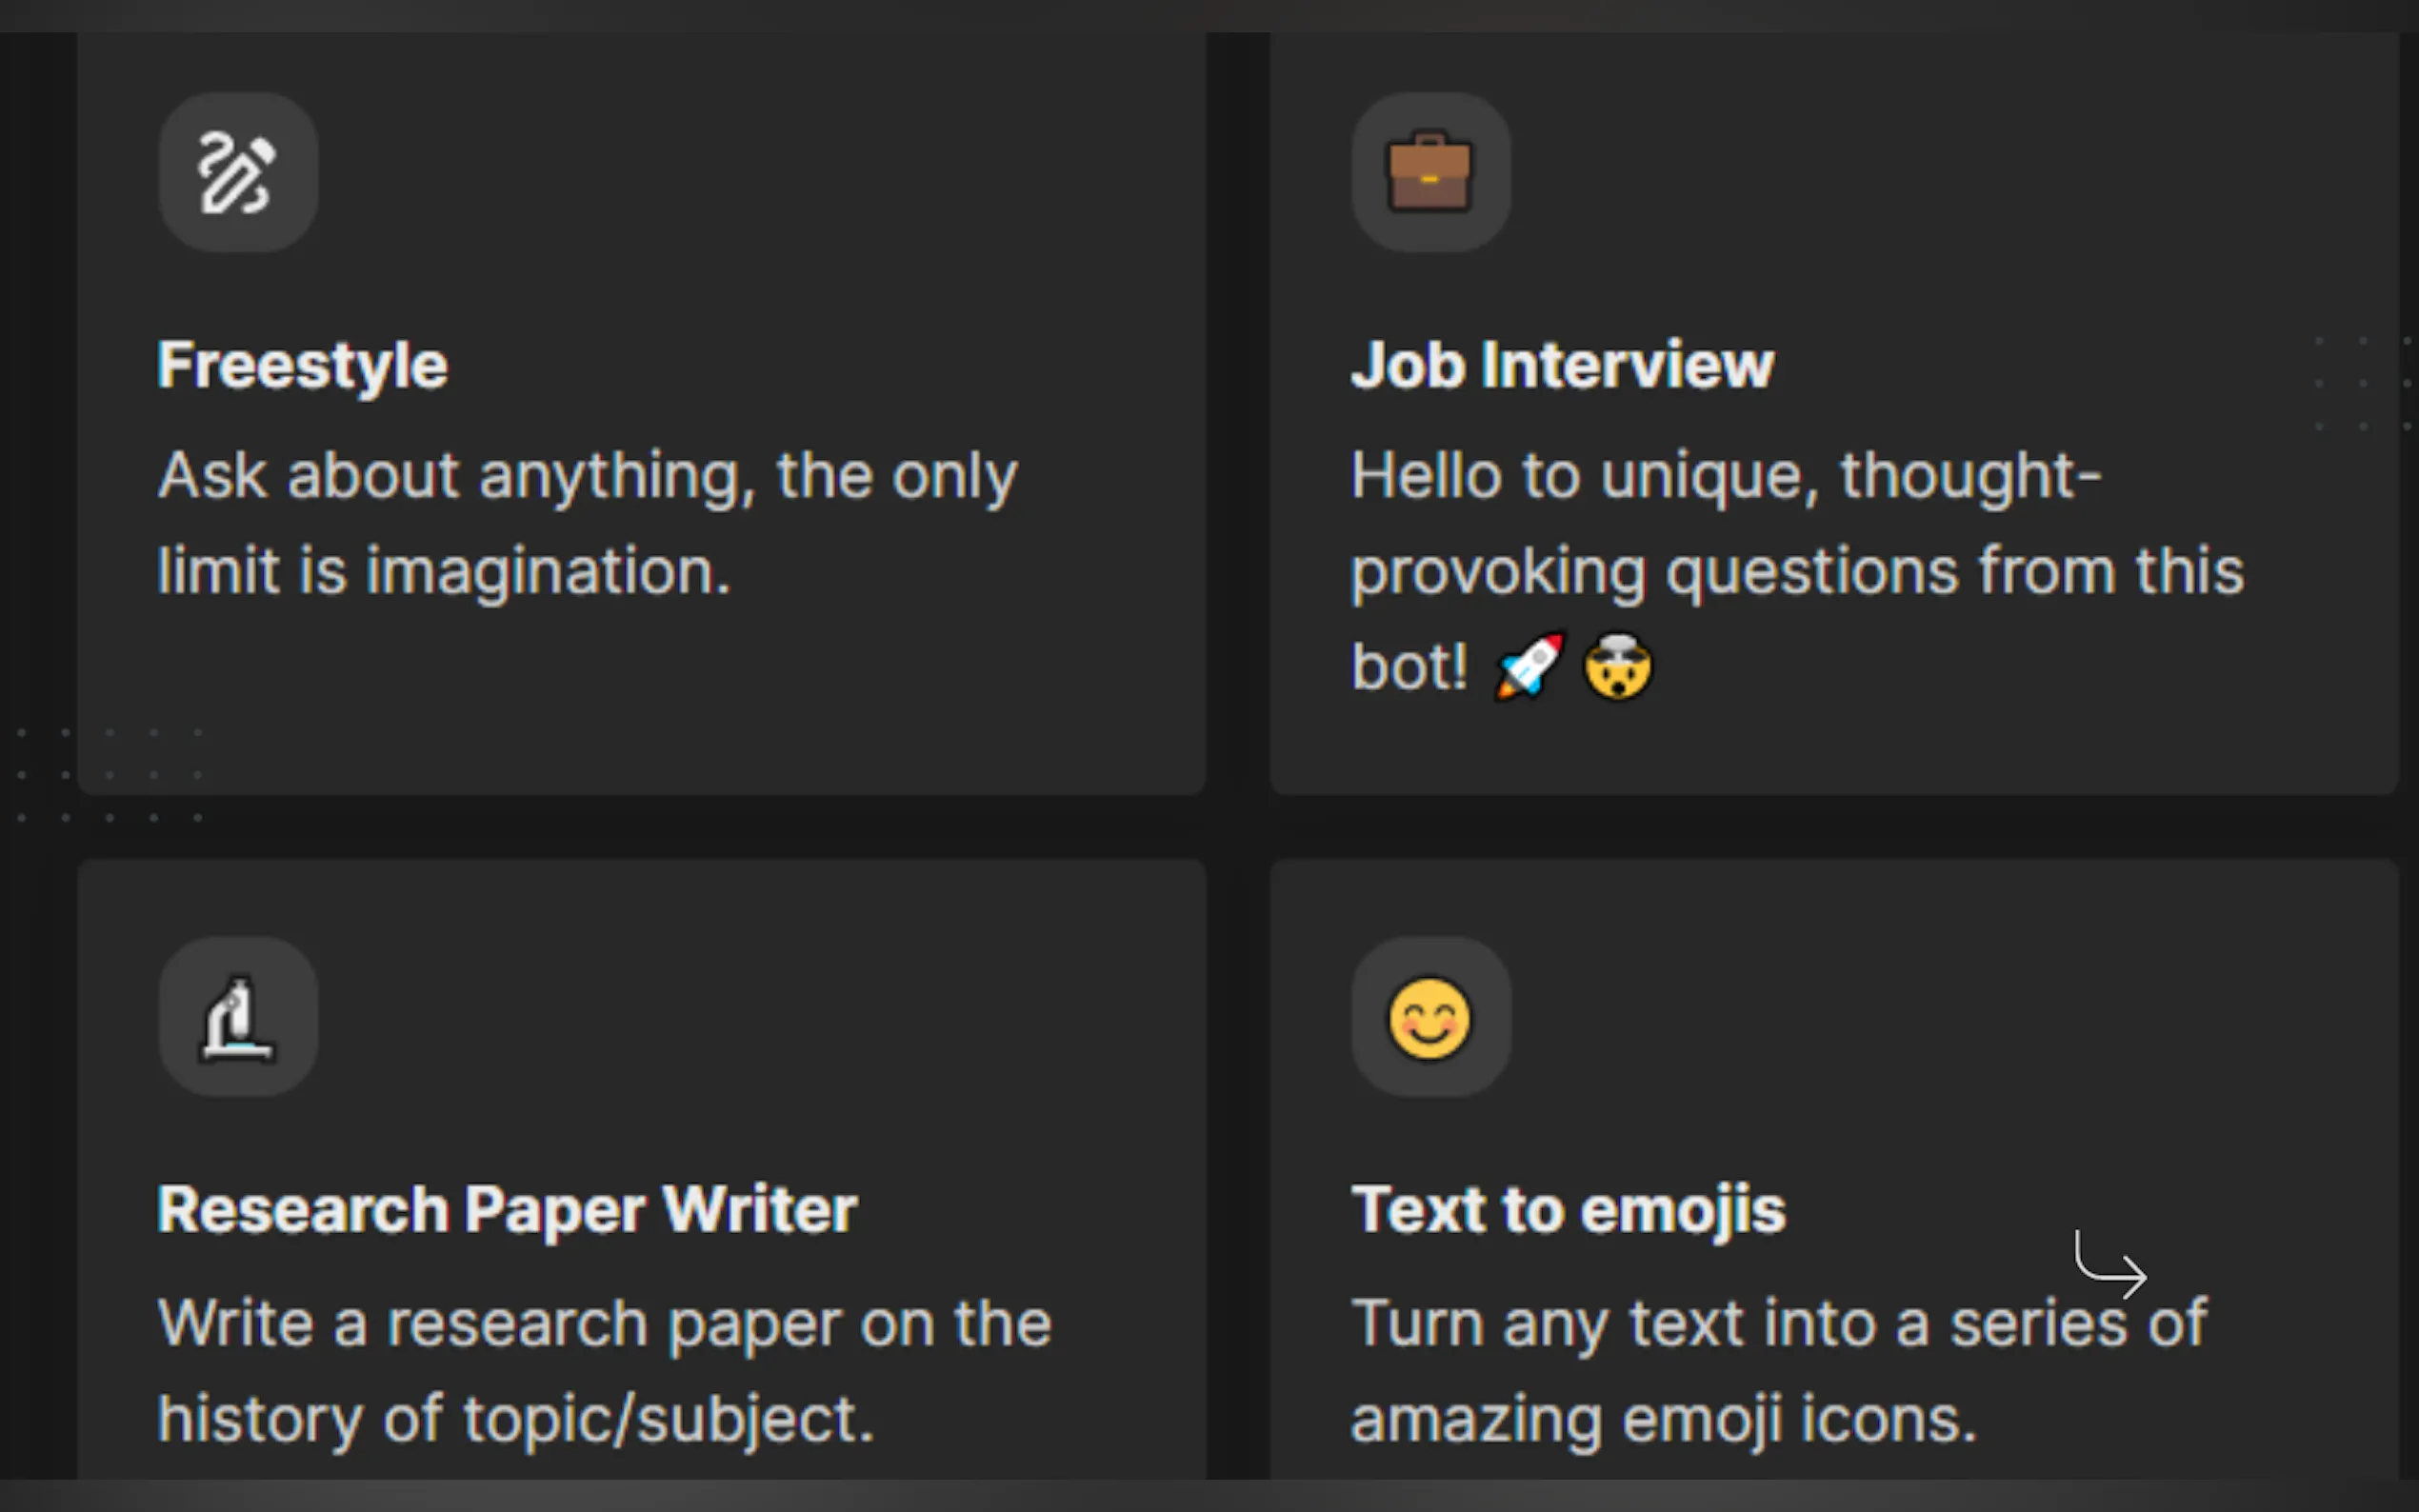The width and height of the screenshot is (2419, 1512).
Task: Click the dotted grid pattern beside Freestyle card
Action: [x=42, y=775]
